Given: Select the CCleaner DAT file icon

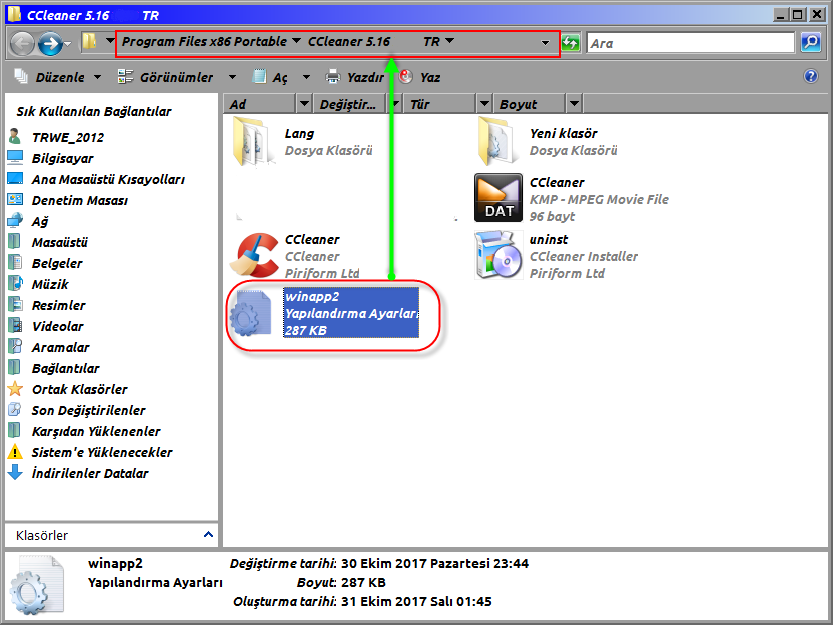Looking at the screenshot, I should (x=498, y=198).
